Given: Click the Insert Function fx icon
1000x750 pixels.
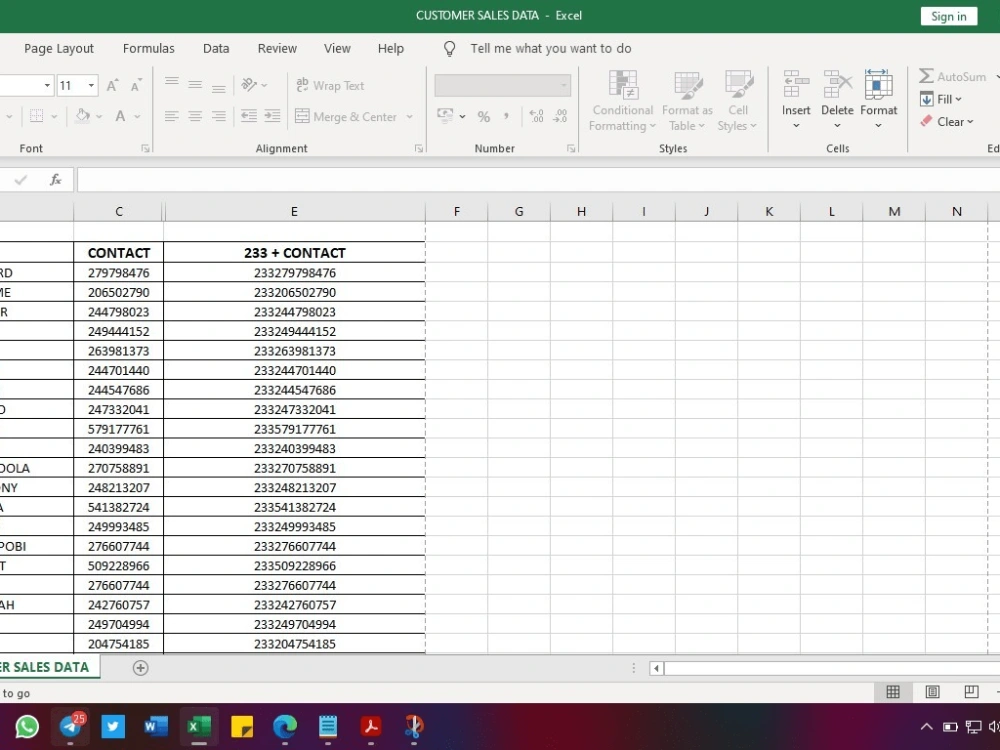Looking at the screenshot, I should (55, 180).
